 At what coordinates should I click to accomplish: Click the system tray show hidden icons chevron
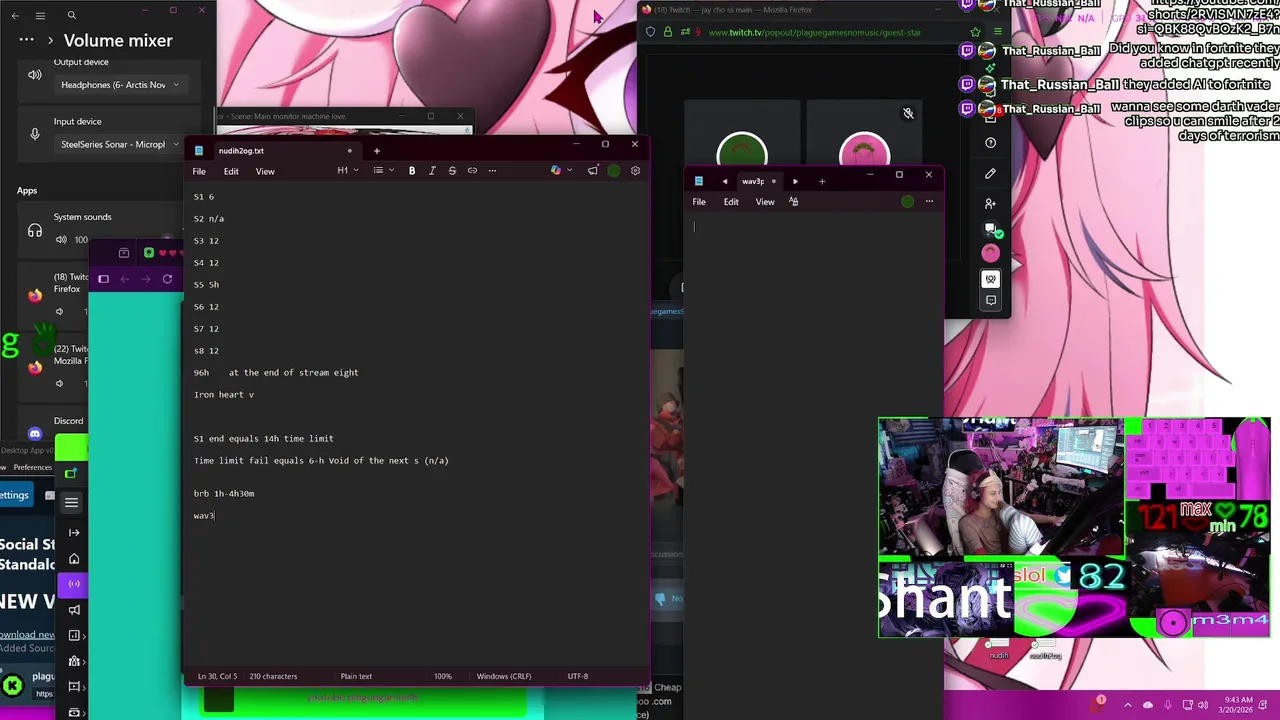tap(1128, 704)
